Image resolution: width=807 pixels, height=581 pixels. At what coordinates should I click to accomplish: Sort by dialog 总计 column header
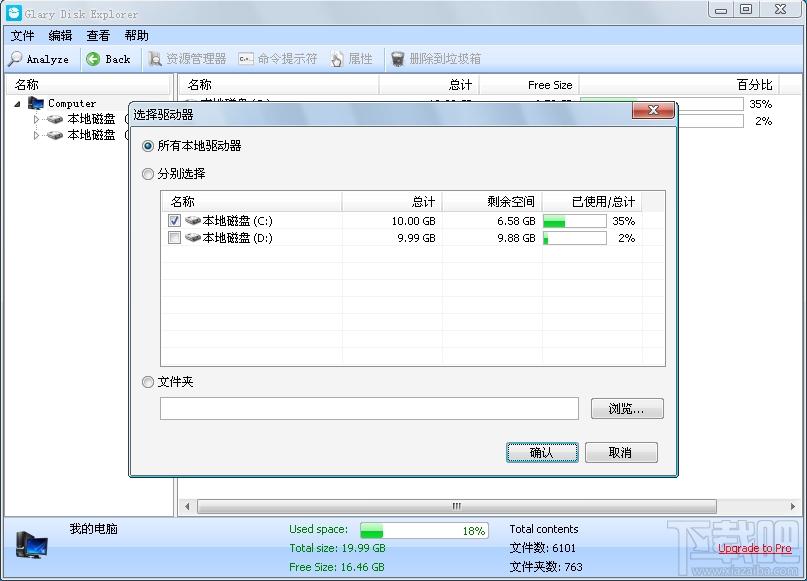tap(392, 202)
